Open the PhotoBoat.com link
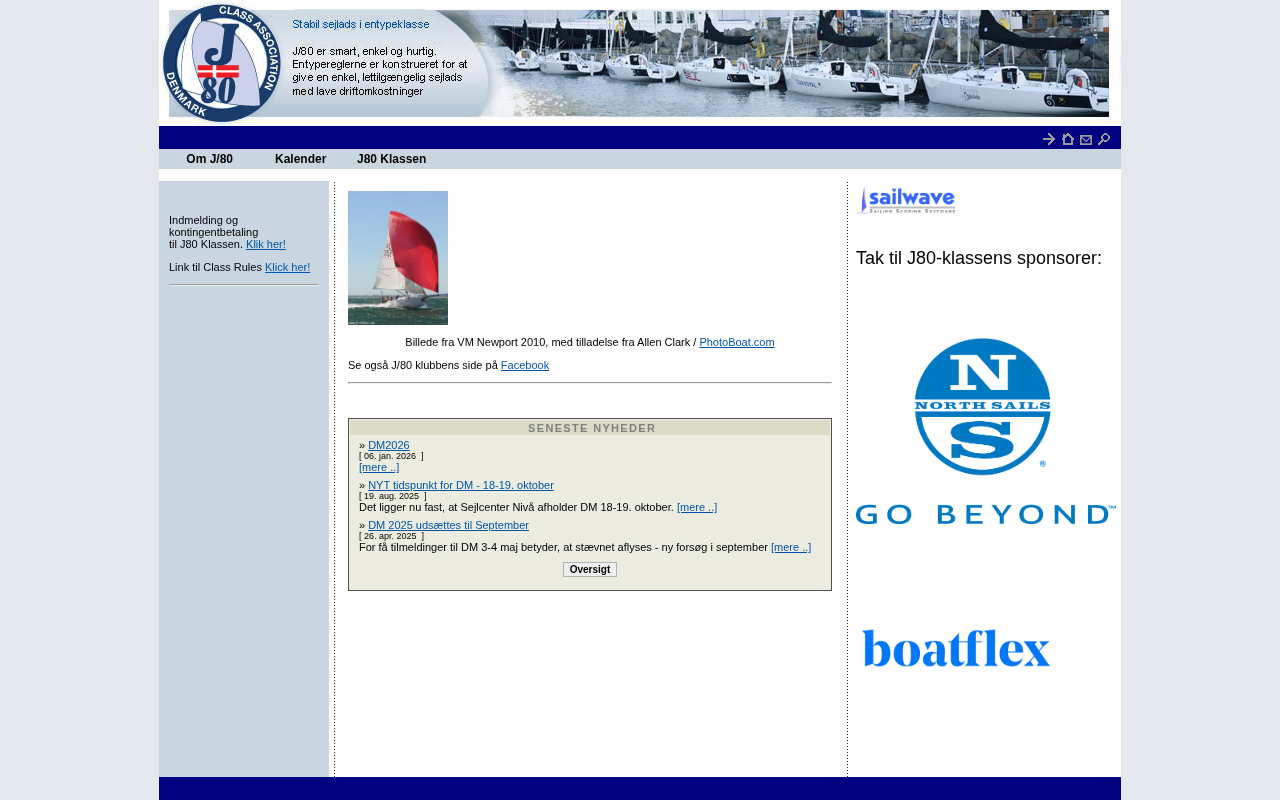This screenshot has height=800, width=1280. [x=736, y=342]
